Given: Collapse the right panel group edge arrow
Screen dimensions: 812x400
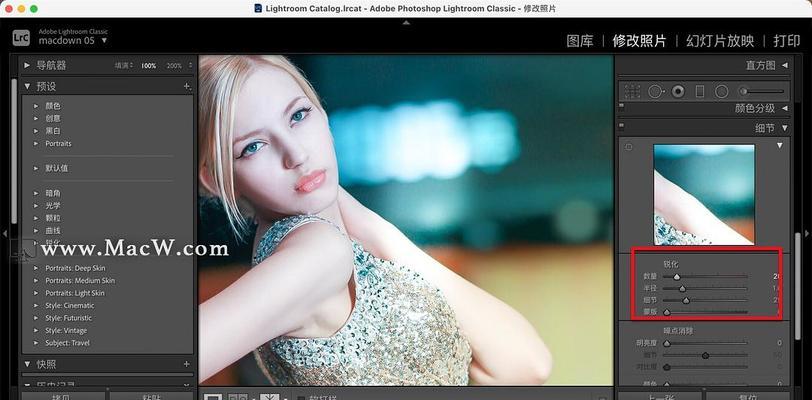Looking at the screenshot, I should (807, 234).
